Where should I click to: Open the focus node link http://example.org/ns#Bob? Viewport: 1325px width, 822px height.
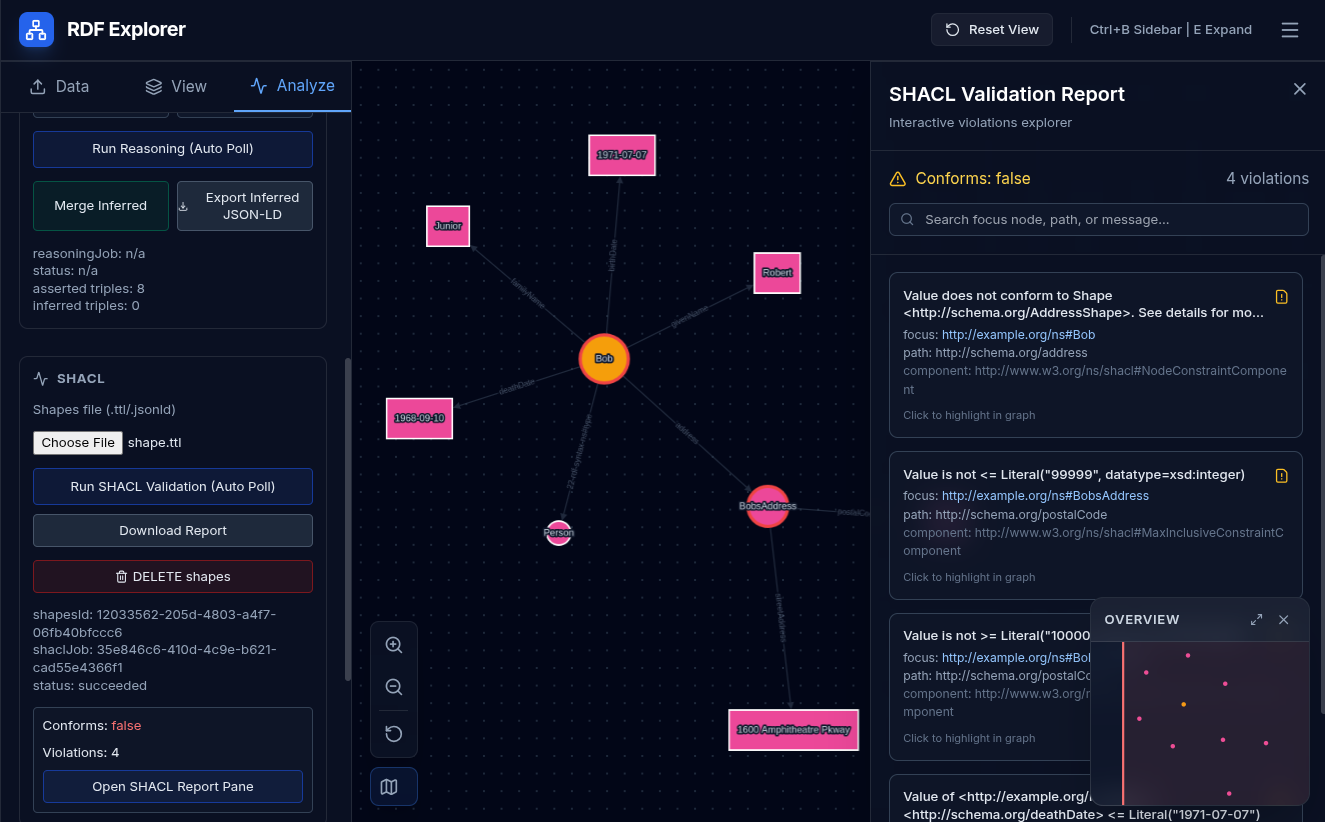(1018, 335)
